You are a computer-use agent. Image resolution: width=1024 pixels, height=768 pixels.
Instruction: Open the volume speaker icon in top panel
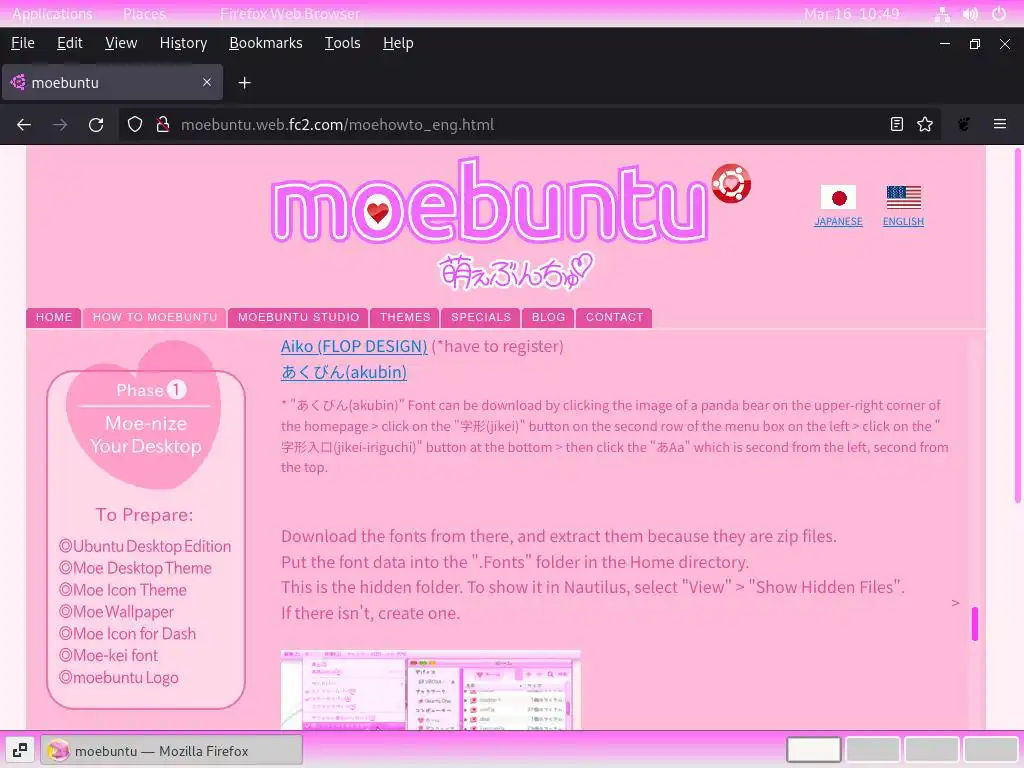click(x=970, y=14)
